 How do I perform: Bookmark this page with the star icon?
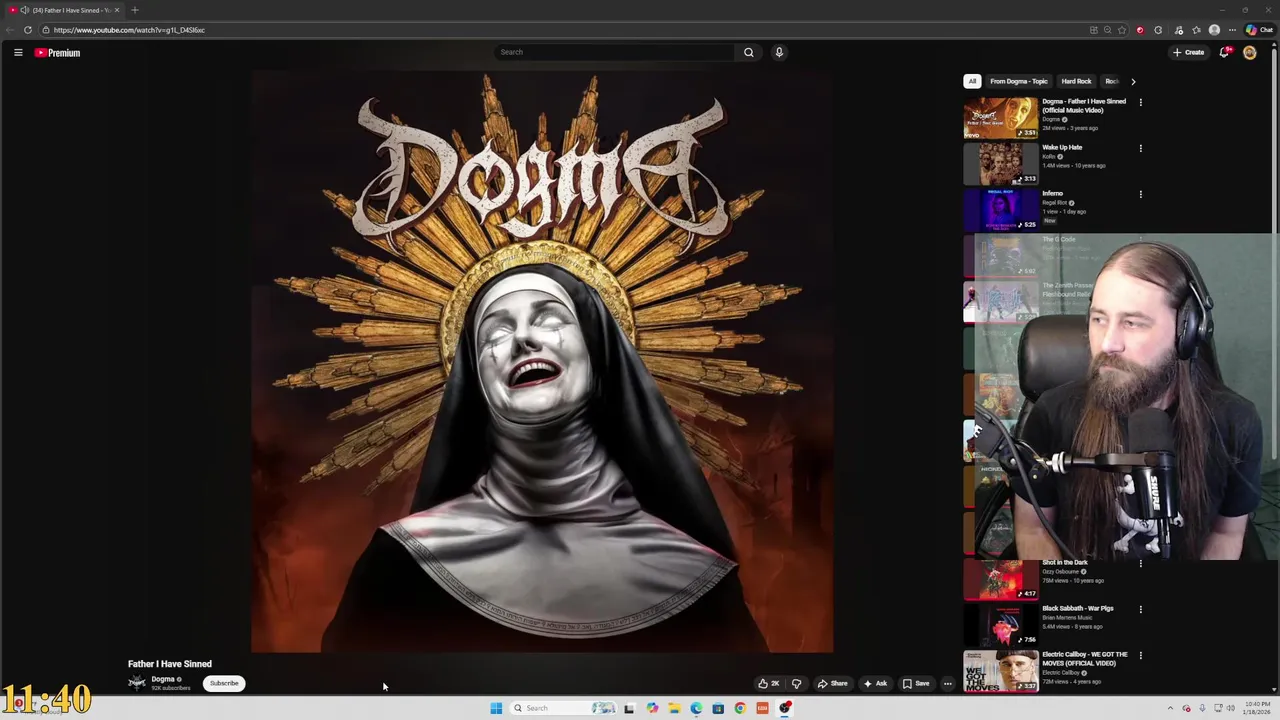point(1122,30)
